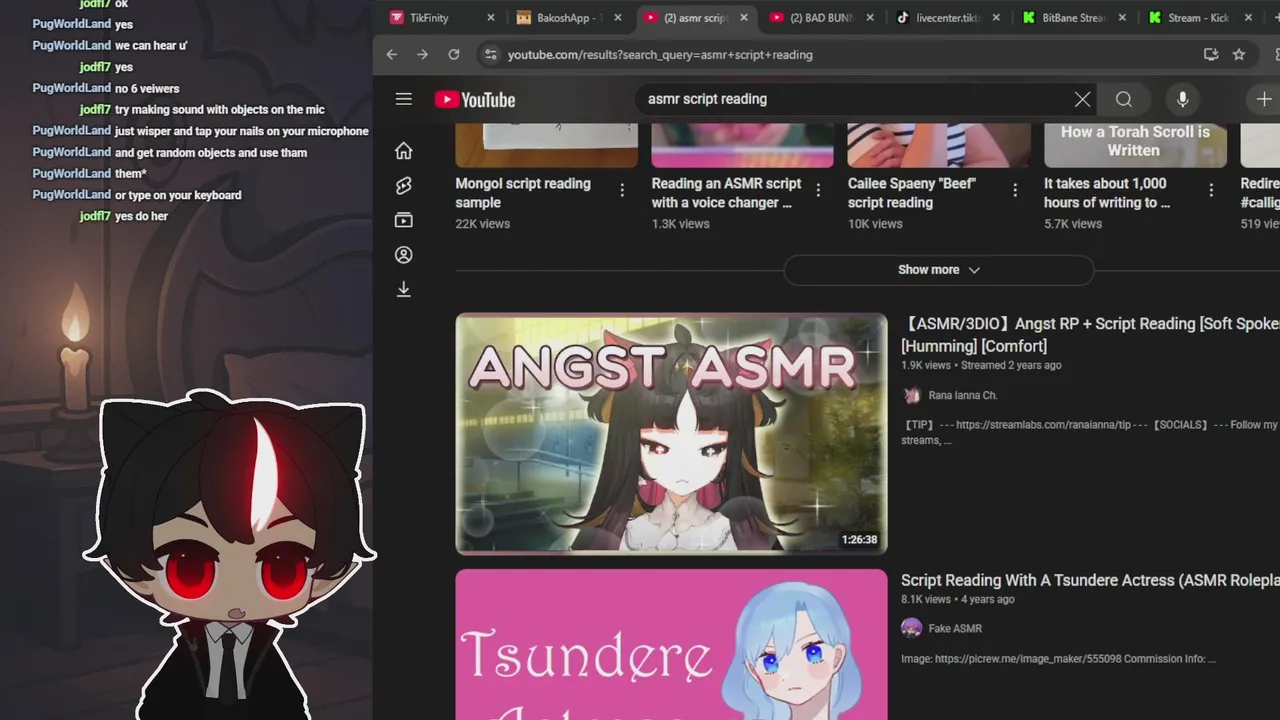1280x720 pixels.
Task: Close the BakoshApp tab
Action: coord(617,17)
